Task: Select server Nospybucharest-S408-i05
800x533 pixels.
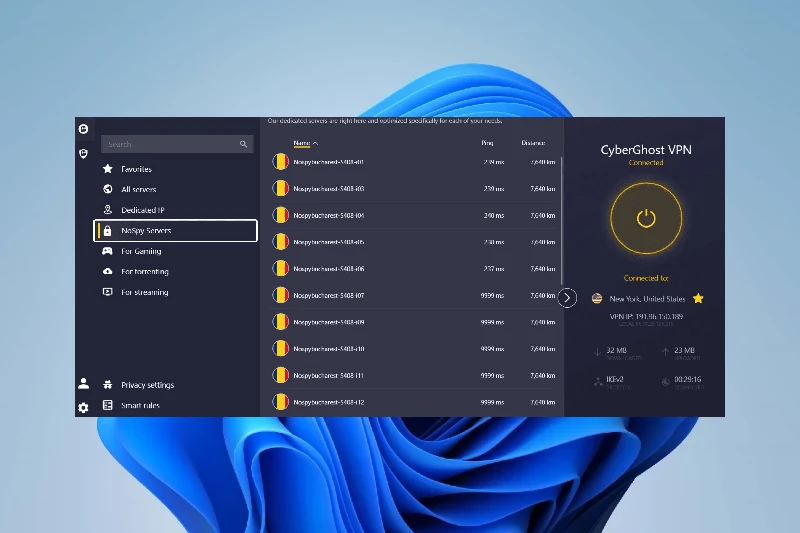Action: pos(413,242)
